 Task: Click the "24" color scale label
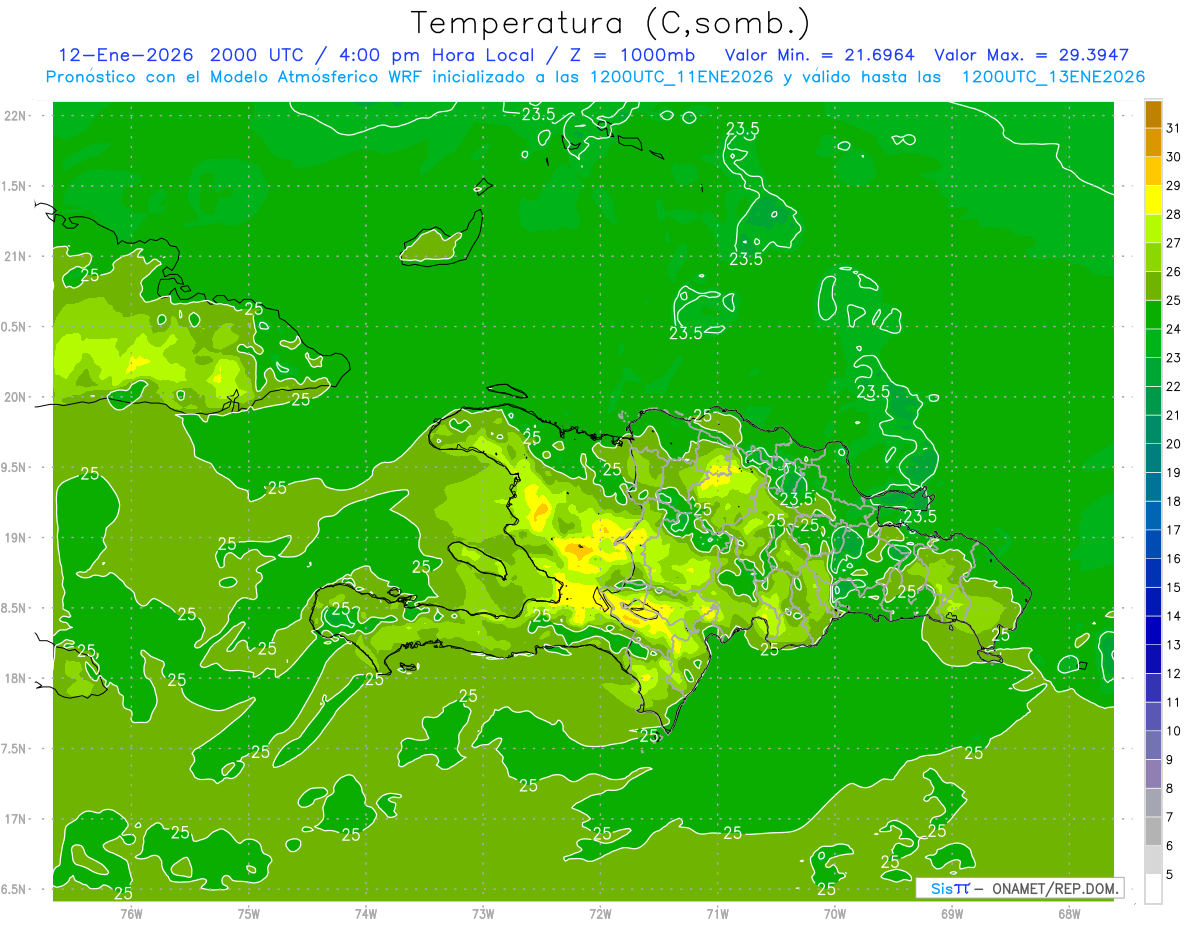tap(1174, 329)
